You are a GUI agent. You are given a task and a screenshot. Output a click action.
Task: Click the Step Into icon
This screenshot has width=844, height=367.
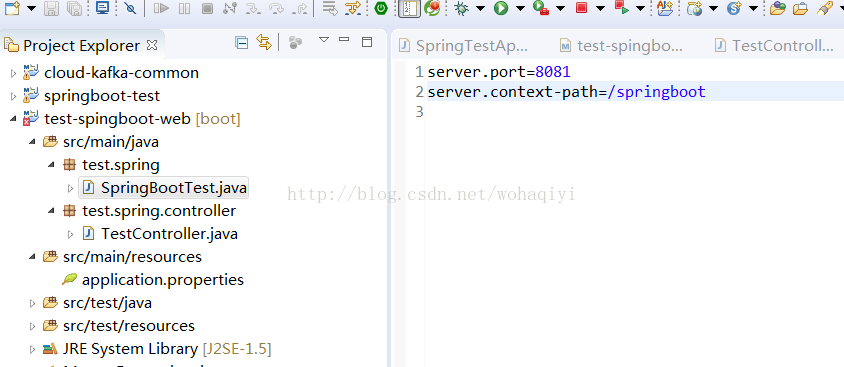point(253,8)
